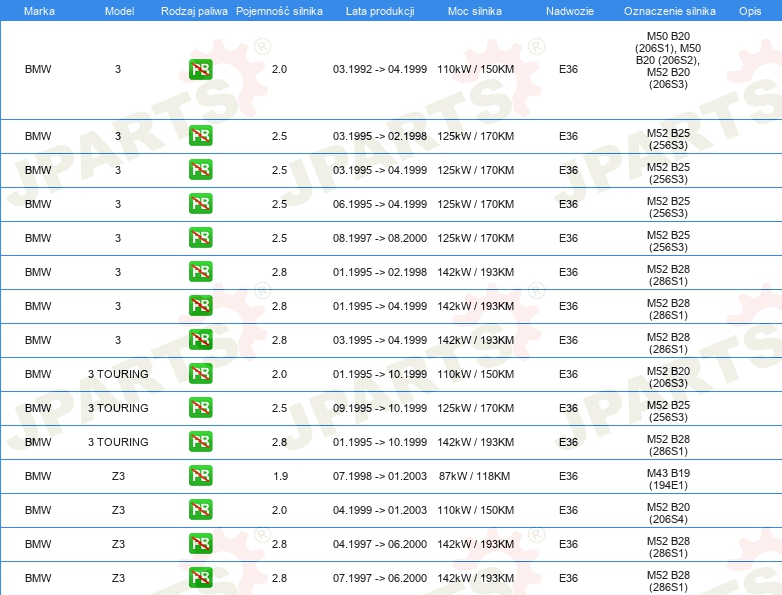This screenshot has height=595, width=782.
Task: Click the Opis column header
Action: tap(749, 10)
